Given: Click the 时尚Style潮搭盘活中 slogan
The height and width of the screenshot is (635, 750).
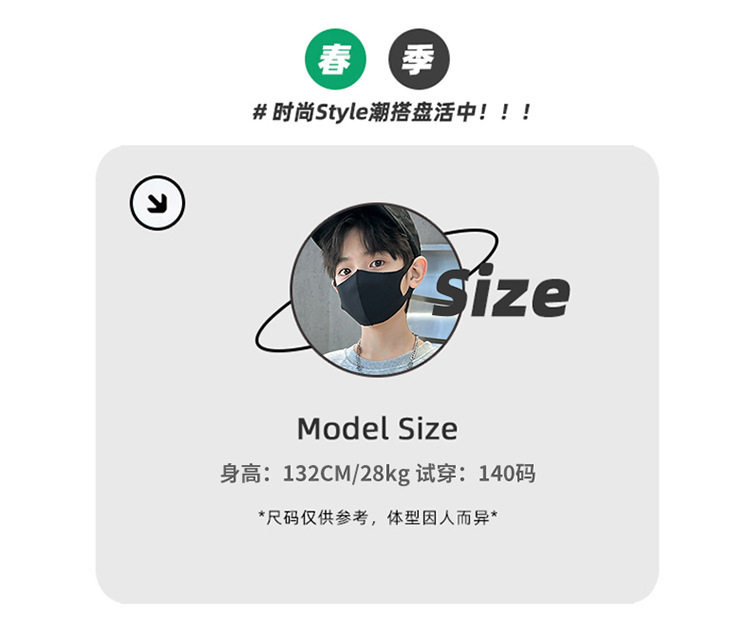Looking at the screenshot, I should 374,113.
